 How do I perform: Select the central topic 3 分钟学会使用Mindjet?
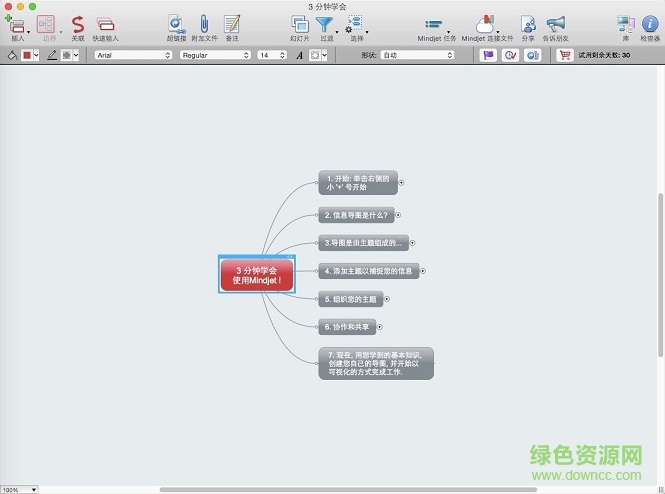tap(257, 275)
